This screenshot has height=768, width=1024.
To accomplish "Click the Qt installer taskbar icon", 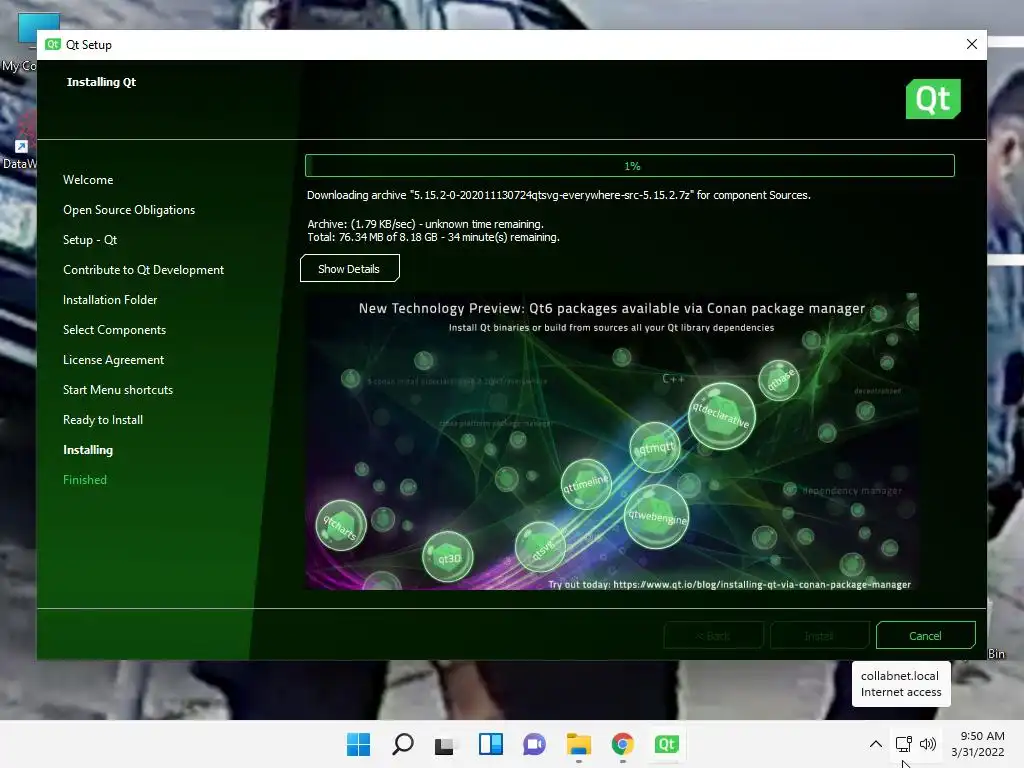I will coord(666,744).
